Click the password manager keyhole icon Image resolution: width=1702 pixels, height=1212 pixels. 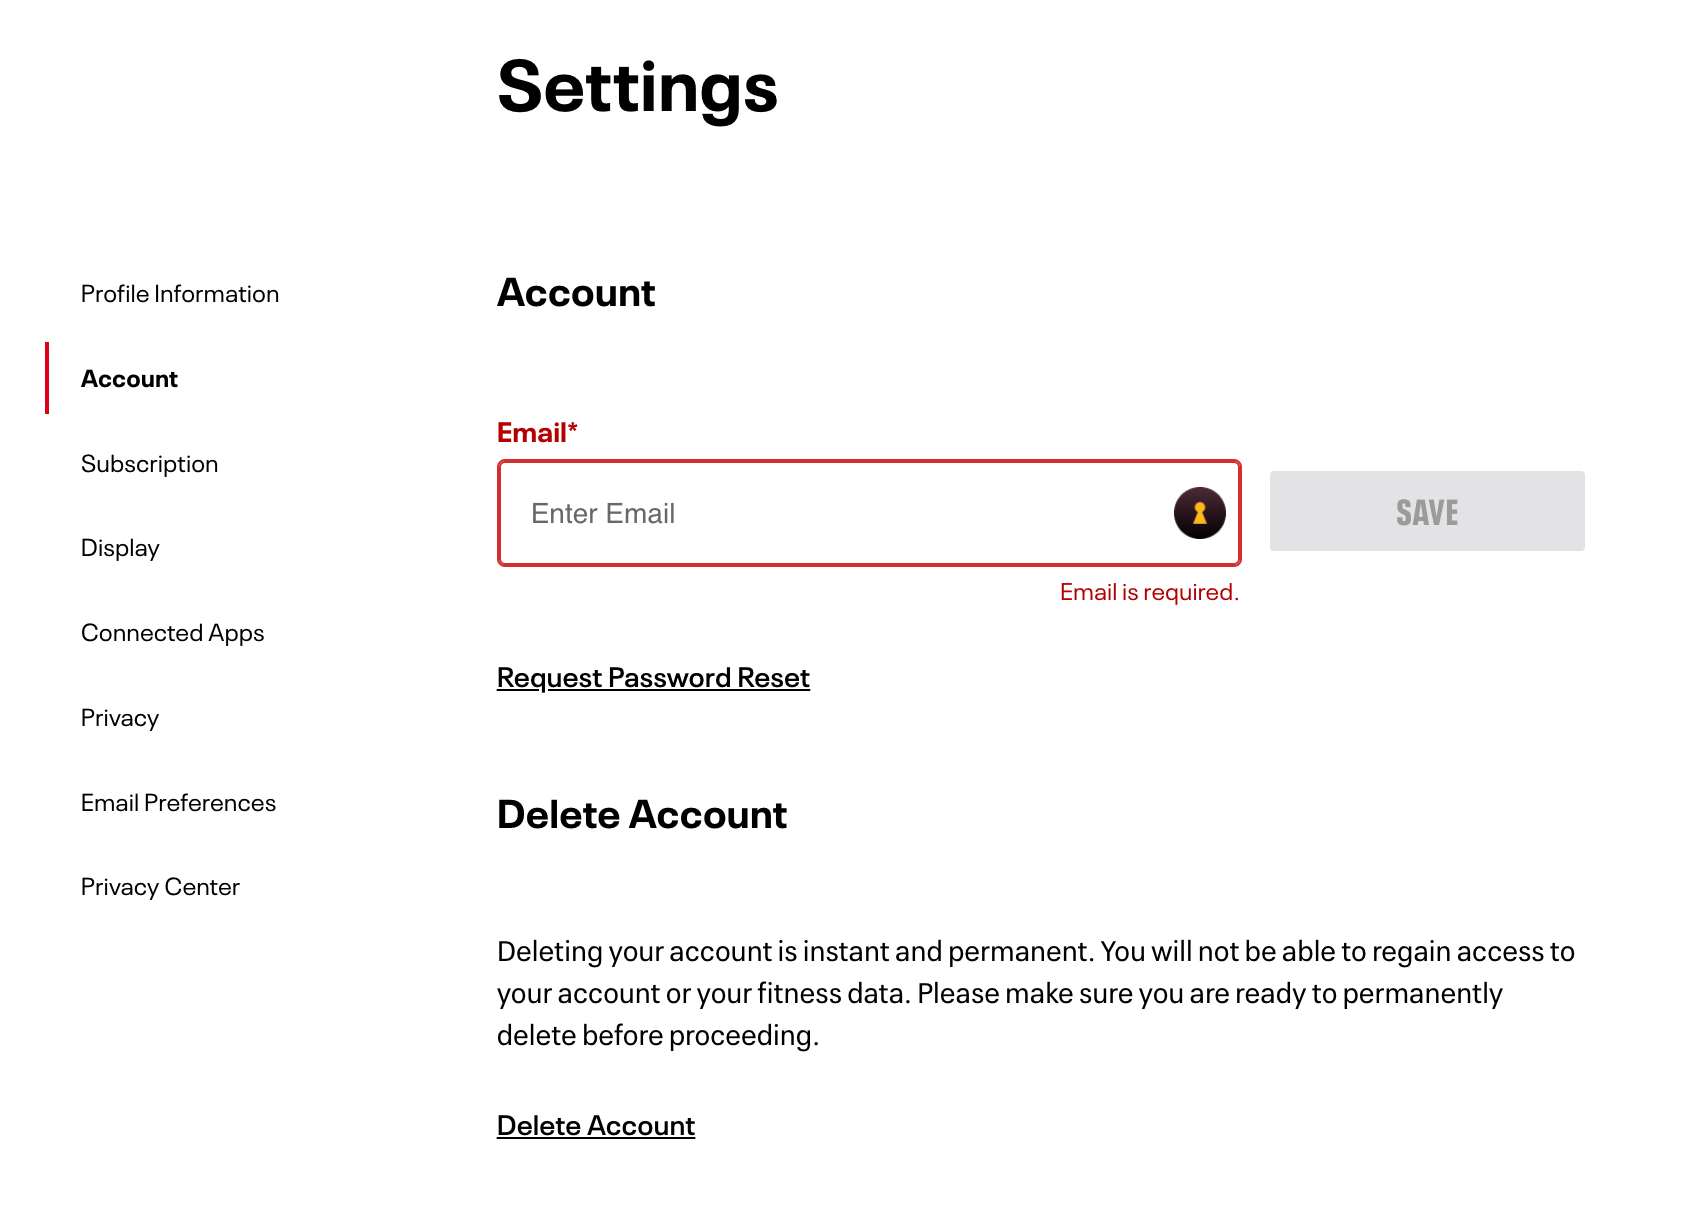coord(1199,513)
